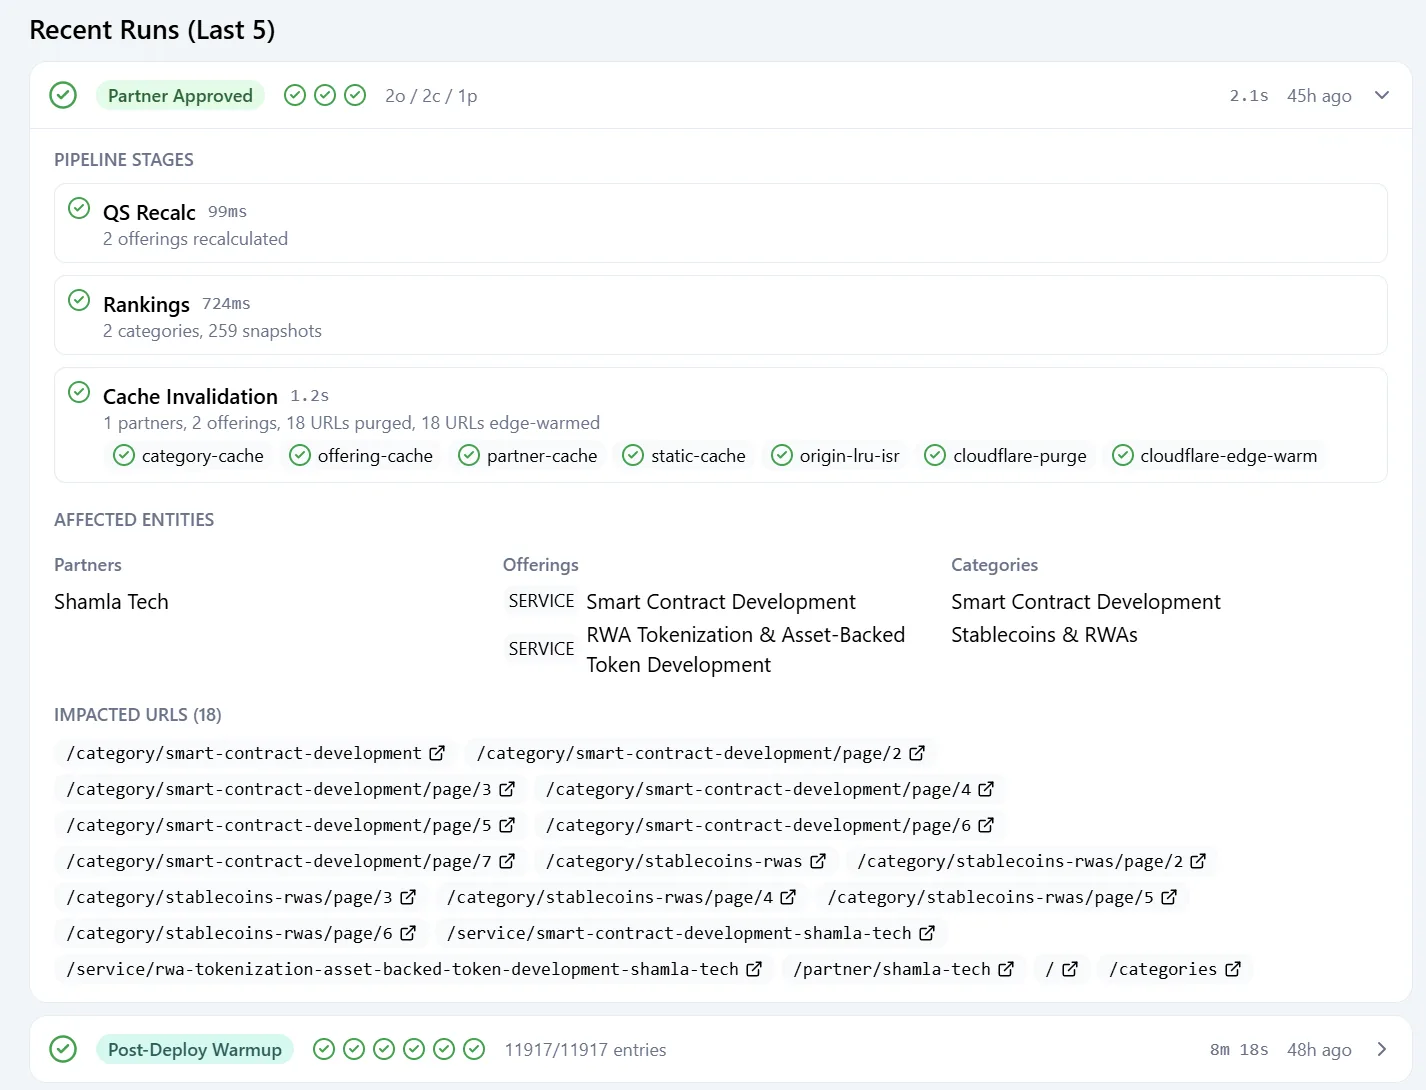Open external link icon for stablecoins-rwas/page/2
Image resolution: width=1426 pixels, height=1090 pixels.
click(1198, 860)
